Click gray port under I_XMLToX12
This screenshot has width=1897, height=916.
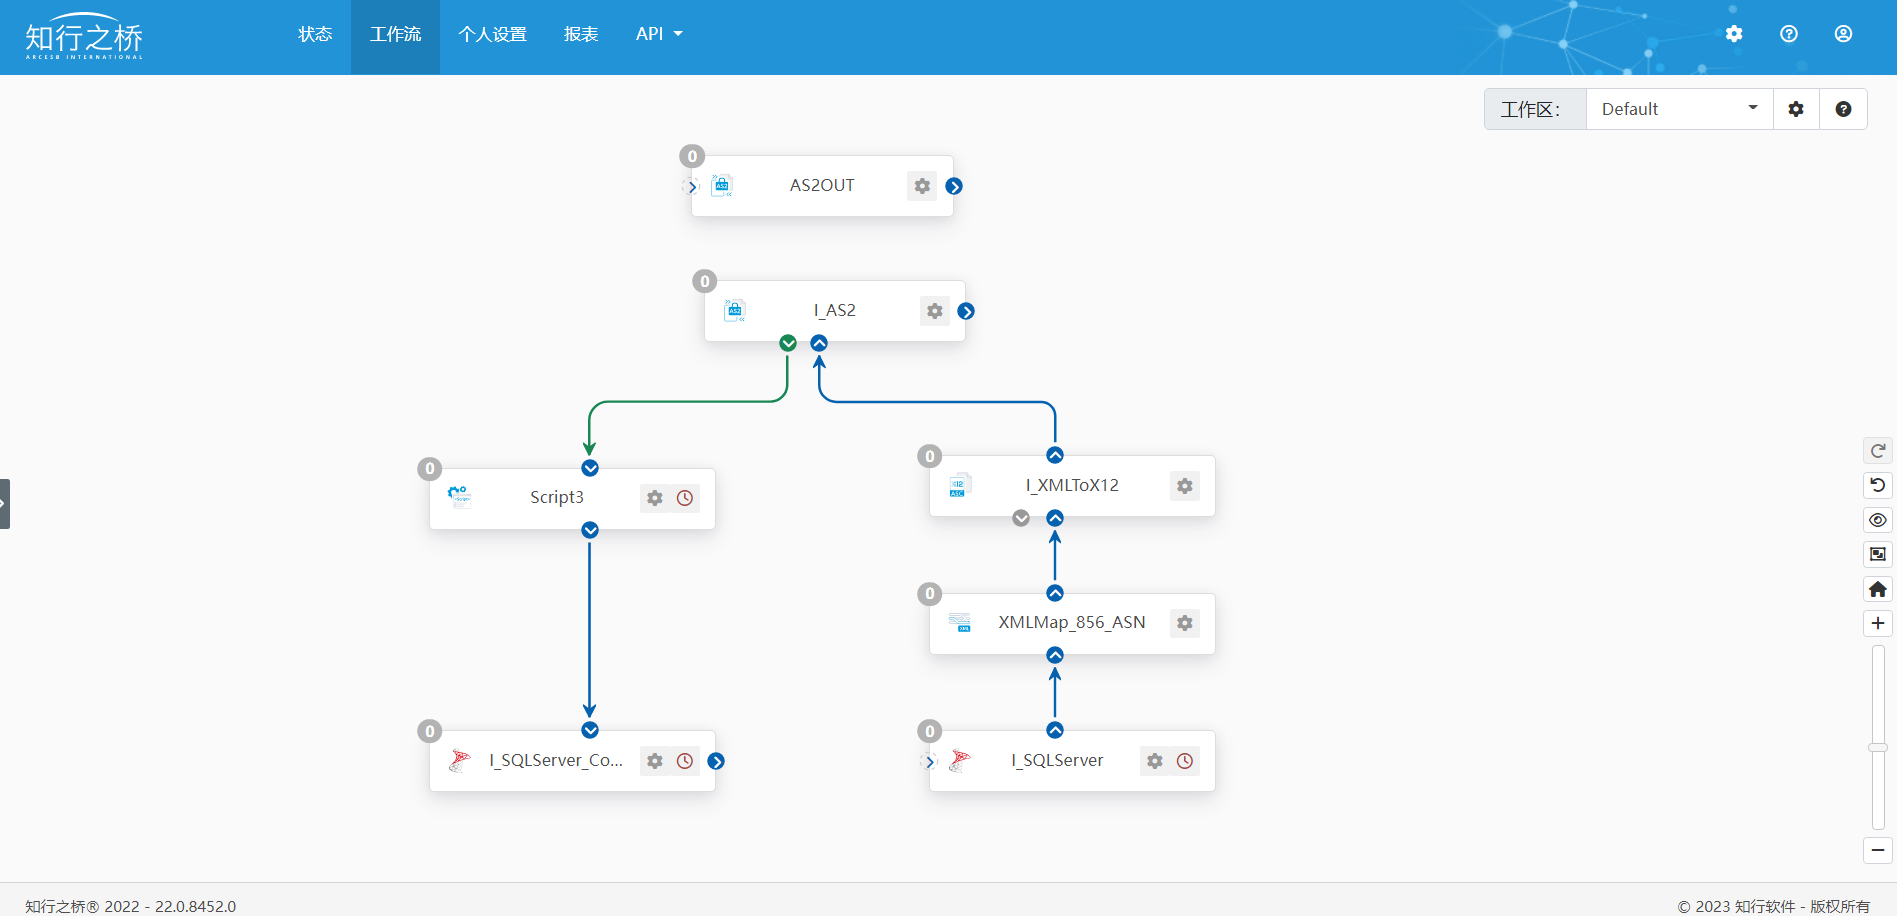click(x=1021, y=518)
